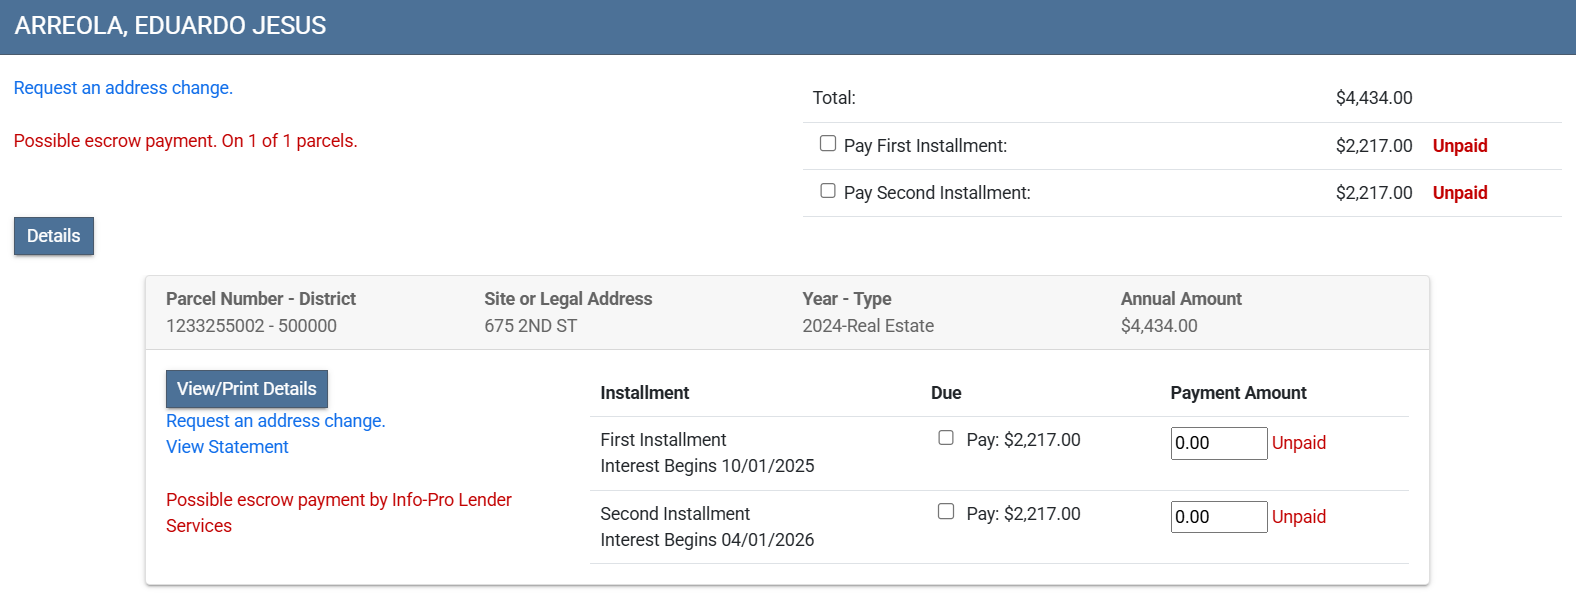Click the Annual Amount $4,434.00 value
The image size is (1576, 610).
tap(1158, 326)
